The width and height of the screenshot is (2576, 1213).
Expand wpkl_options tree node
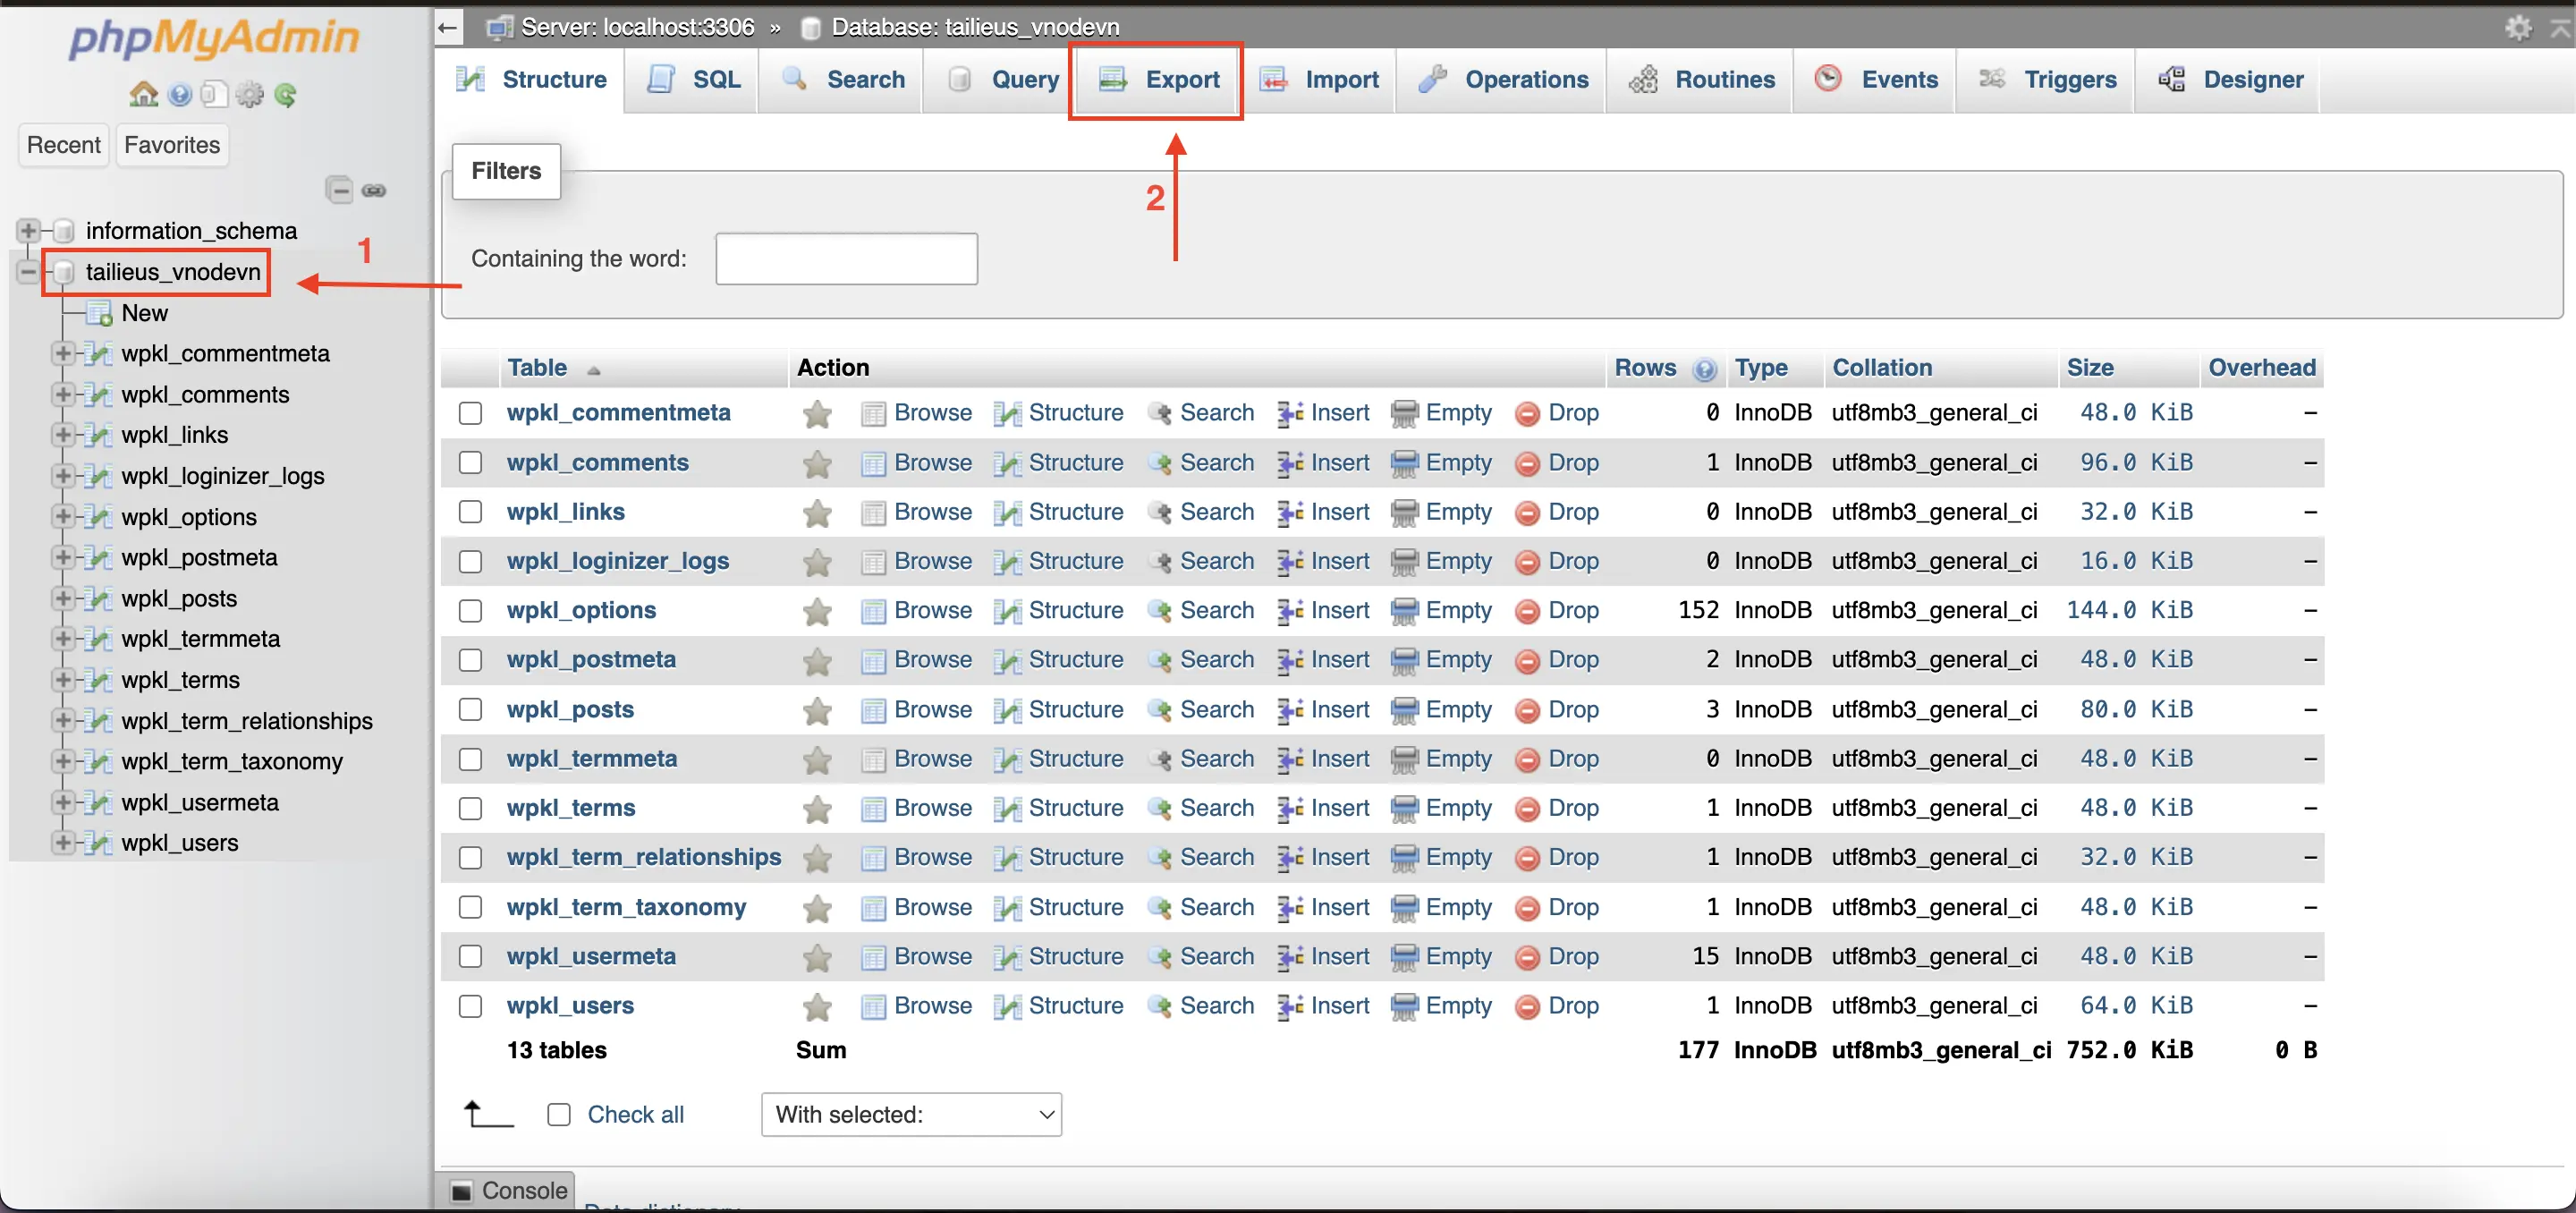point(63,516)
